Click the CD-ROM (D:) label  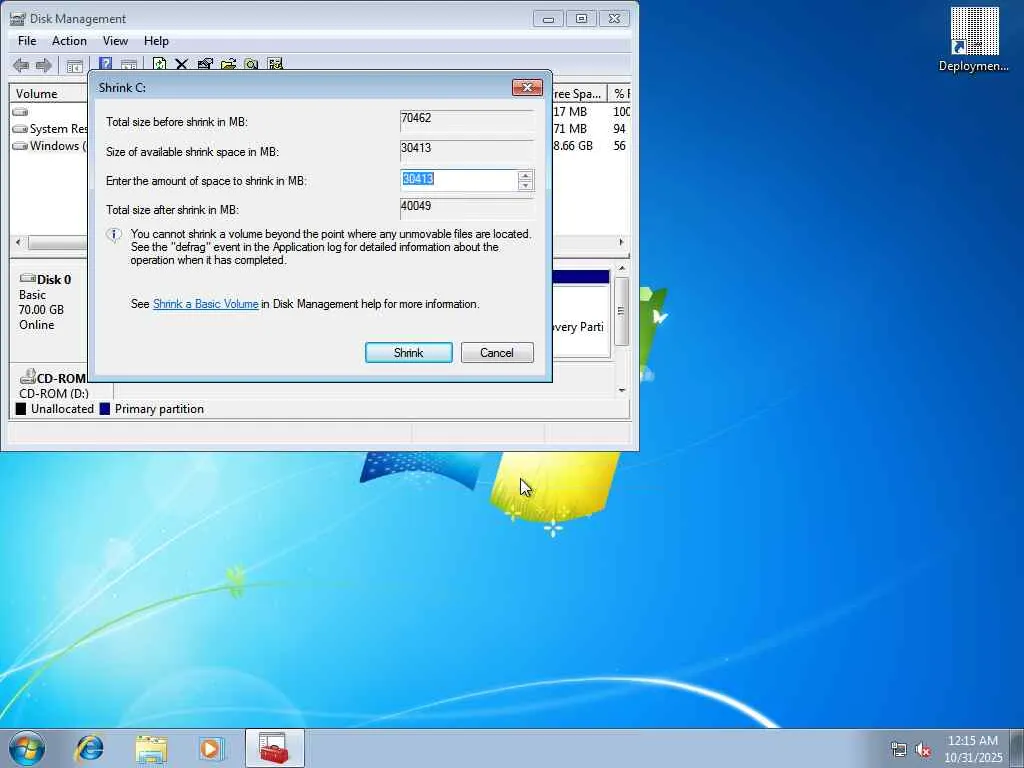[x=54, y=394]
